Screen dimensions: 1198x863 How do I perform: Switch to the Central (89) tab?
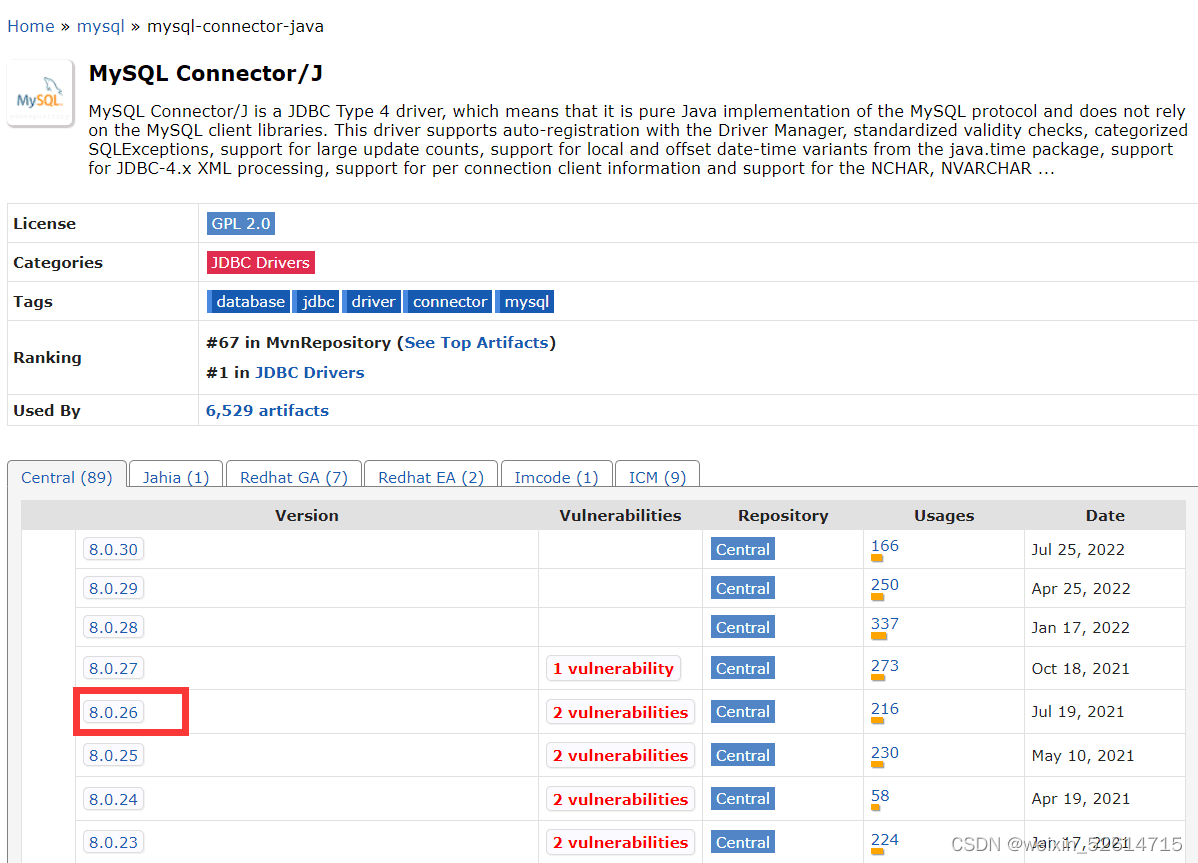66,477
